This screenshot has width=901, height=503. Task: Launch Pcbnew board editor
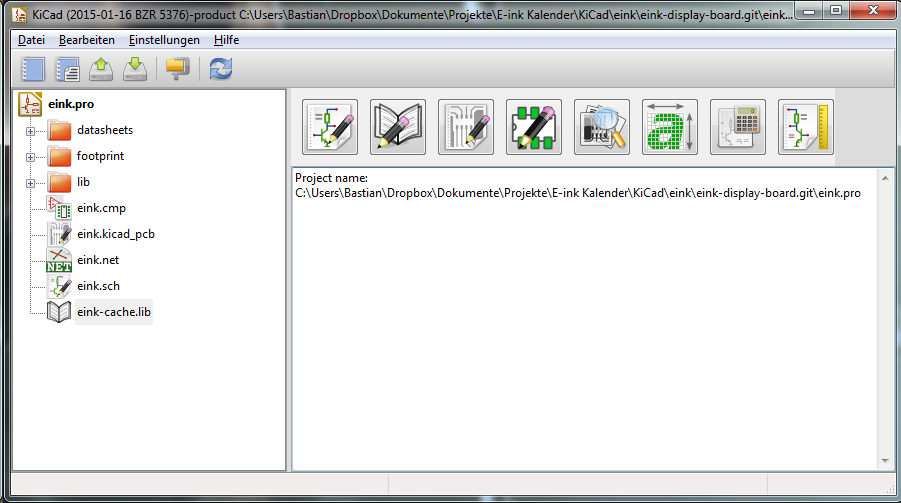(466, 127)
